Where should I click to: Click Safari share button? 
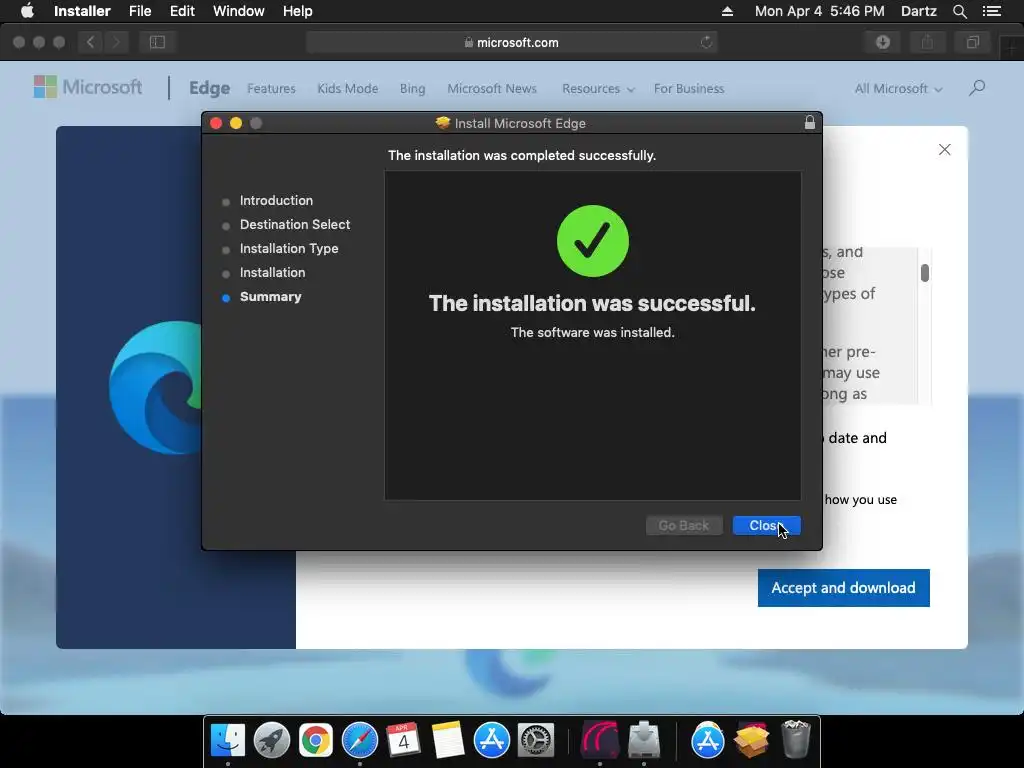927,42
